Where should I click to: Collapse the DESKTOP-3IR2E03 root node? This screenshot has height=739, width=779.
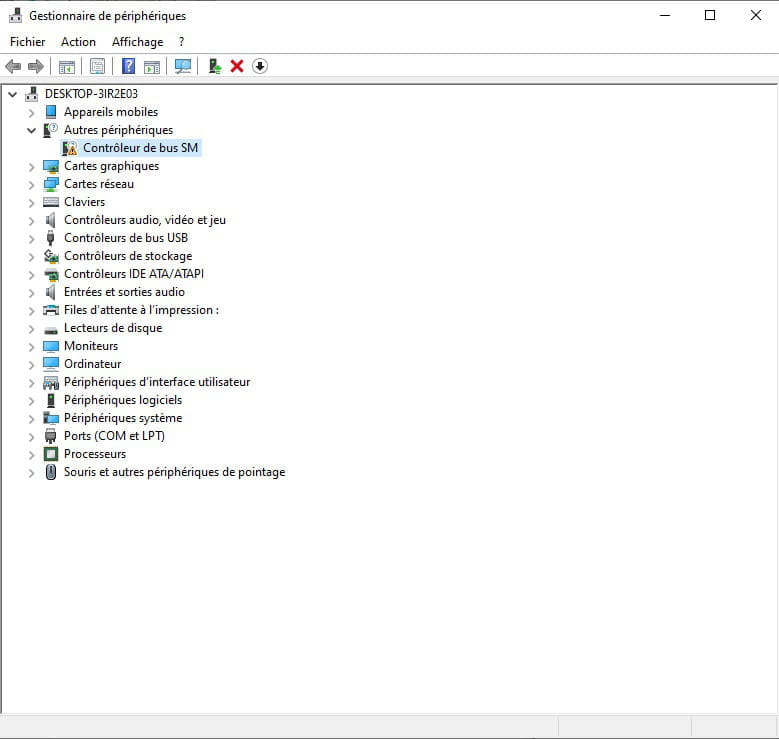[13, 94]
